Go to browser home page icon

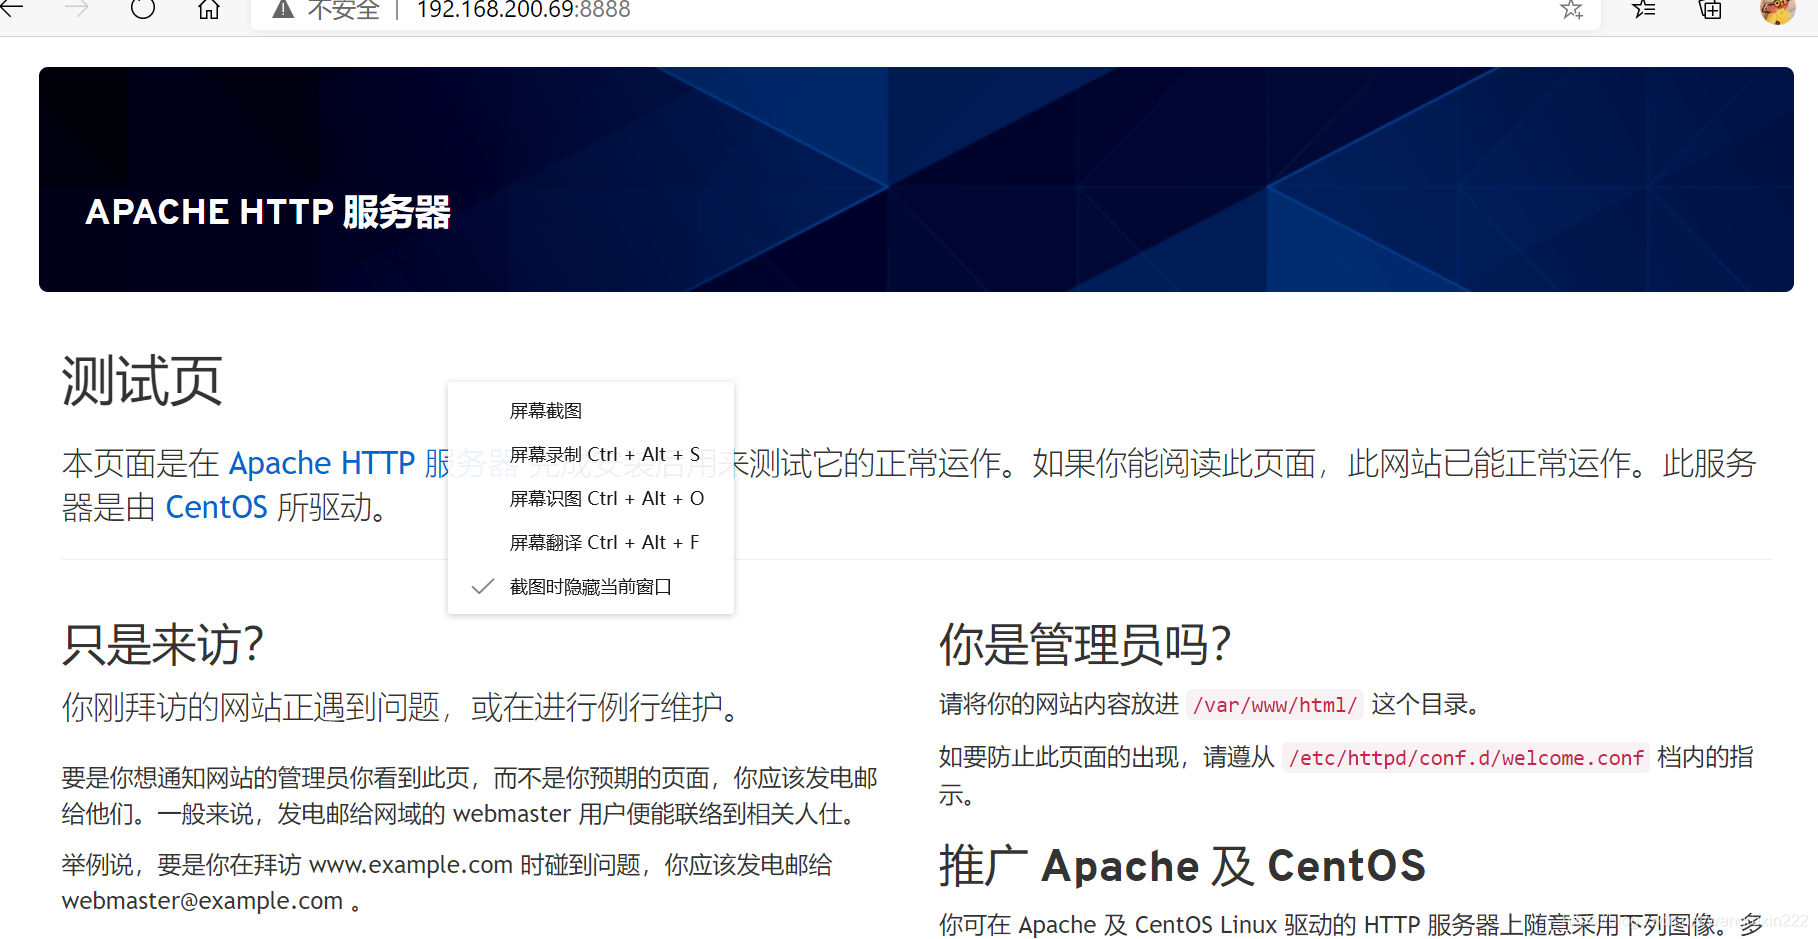coord(209,10)
